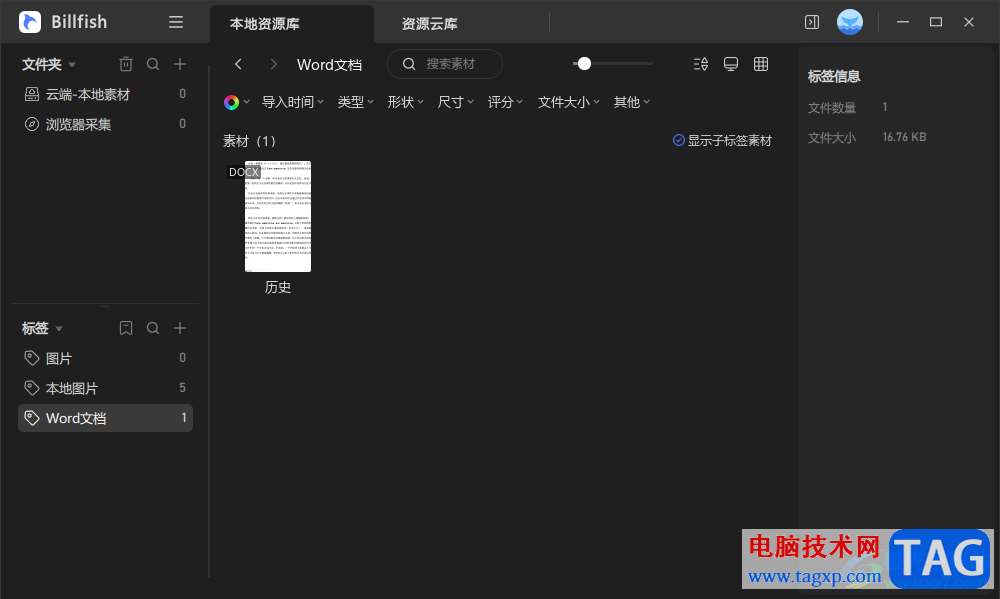Close the Billfish window
This screenshot has height=599, width=1000.
(969, 22)
